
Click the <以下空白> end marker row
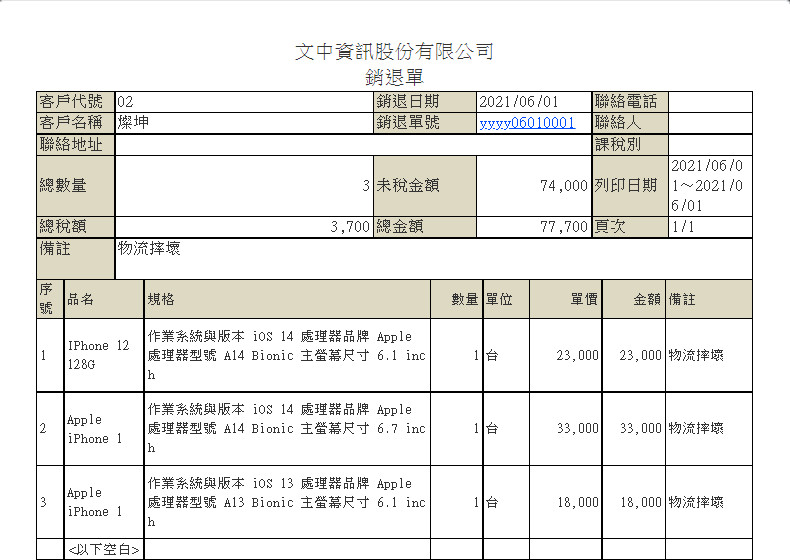coord(103,550)
